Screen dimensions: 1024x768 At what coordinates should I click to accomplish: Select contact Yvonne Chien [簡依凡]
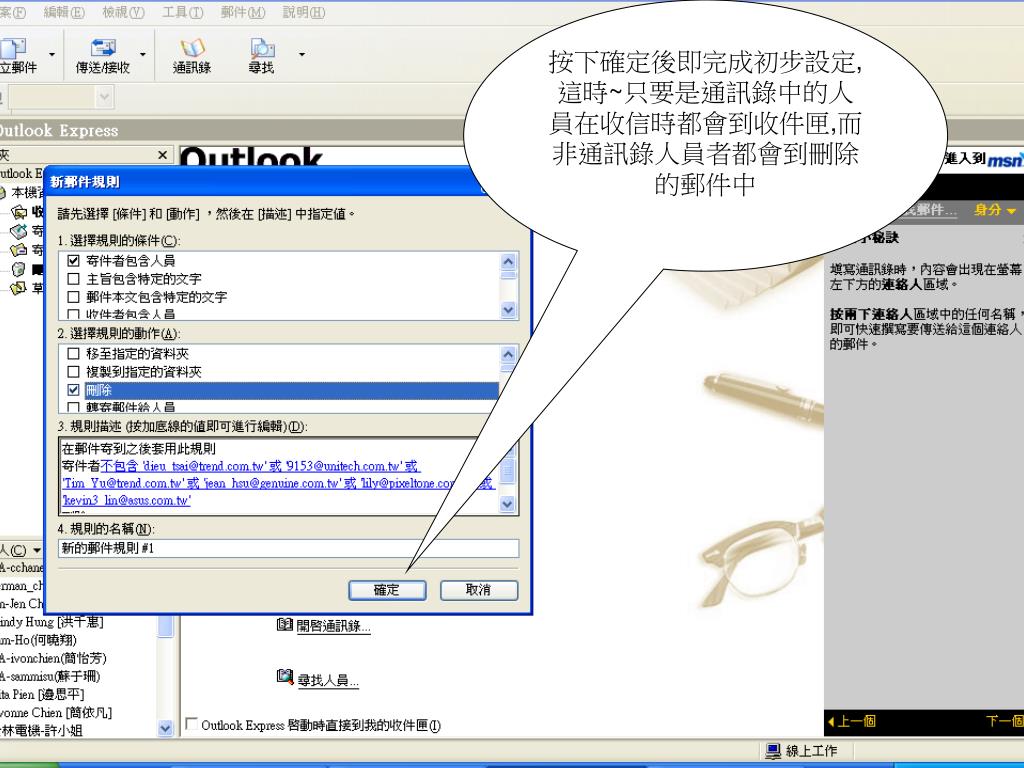[x=56, y=712]
